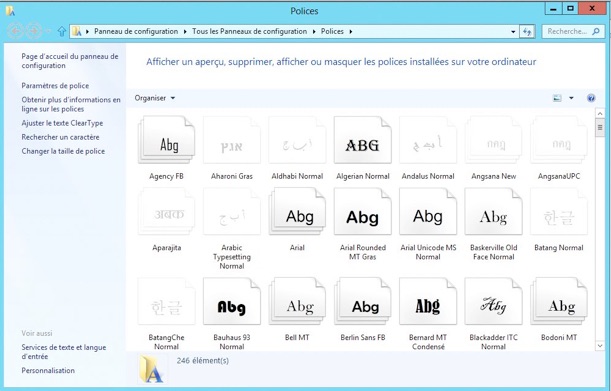
Task: Click the Arial font family icon
Action: click(x=297, y=212)
